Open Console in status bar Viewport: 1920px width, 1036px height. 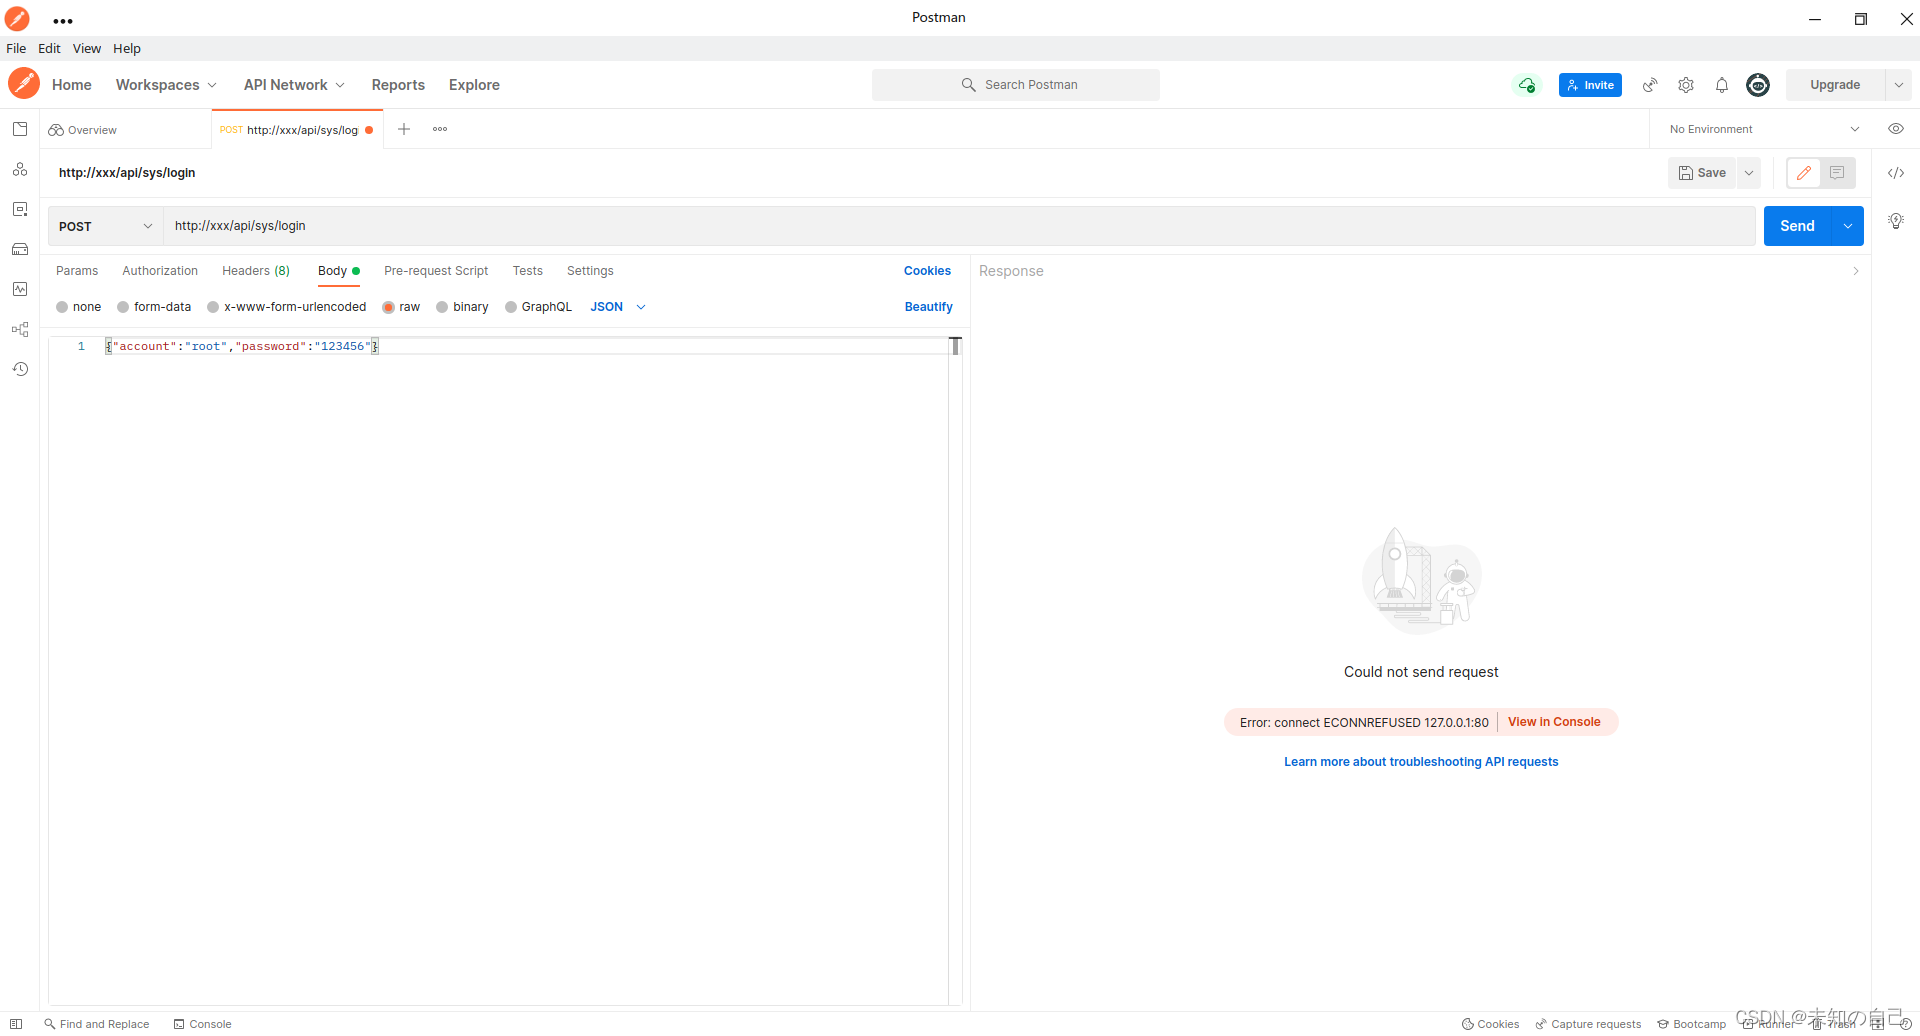click(202, 1024)
